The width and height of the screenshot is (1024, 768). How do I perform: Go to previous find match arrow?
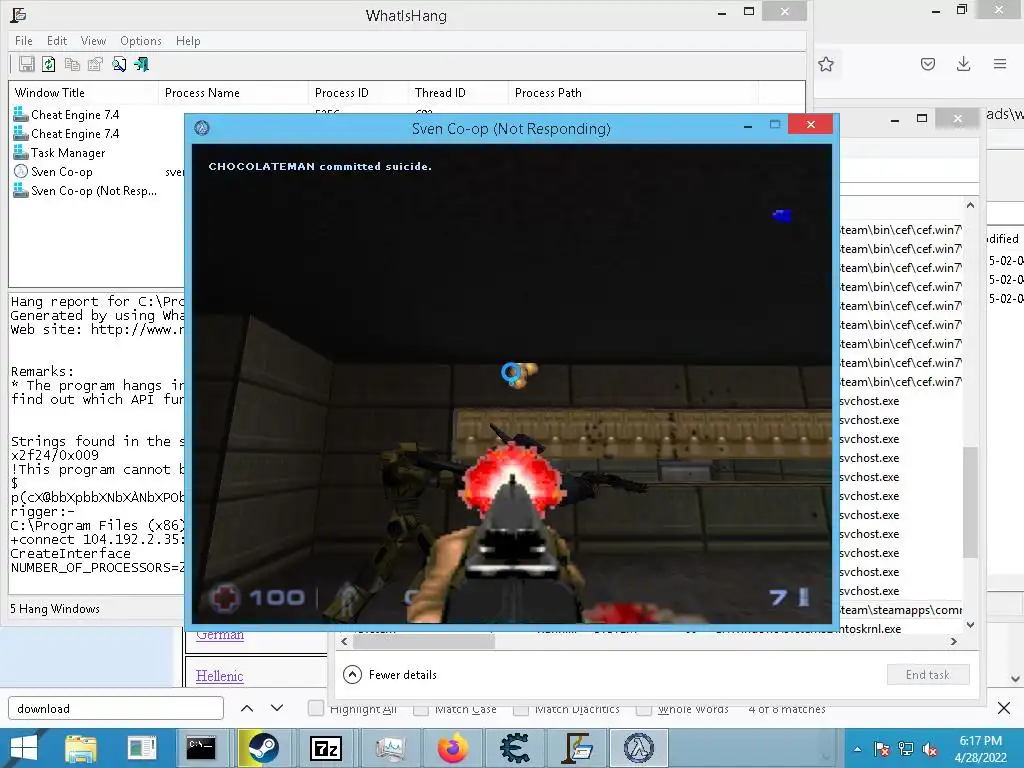(x=247, y=709)
